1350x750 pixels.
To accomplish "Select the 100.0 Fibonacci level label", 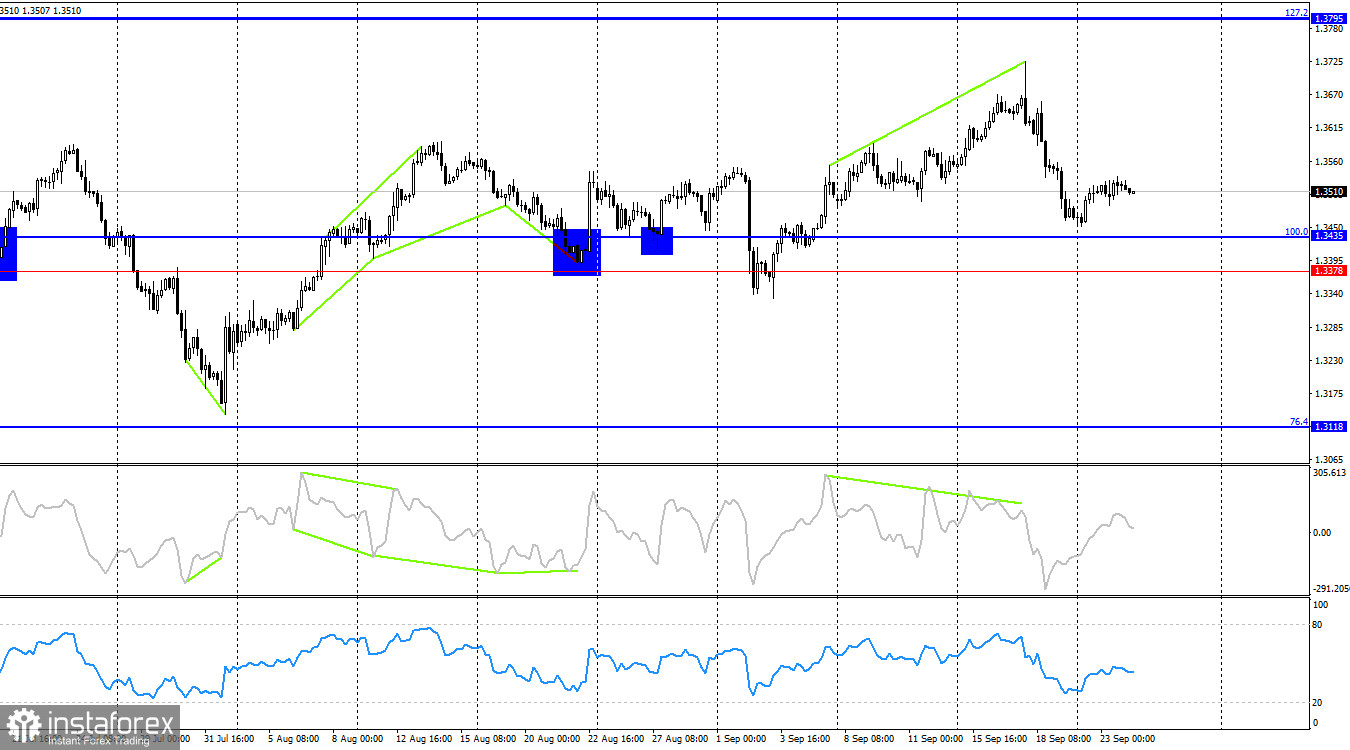I will point(1296,231).
